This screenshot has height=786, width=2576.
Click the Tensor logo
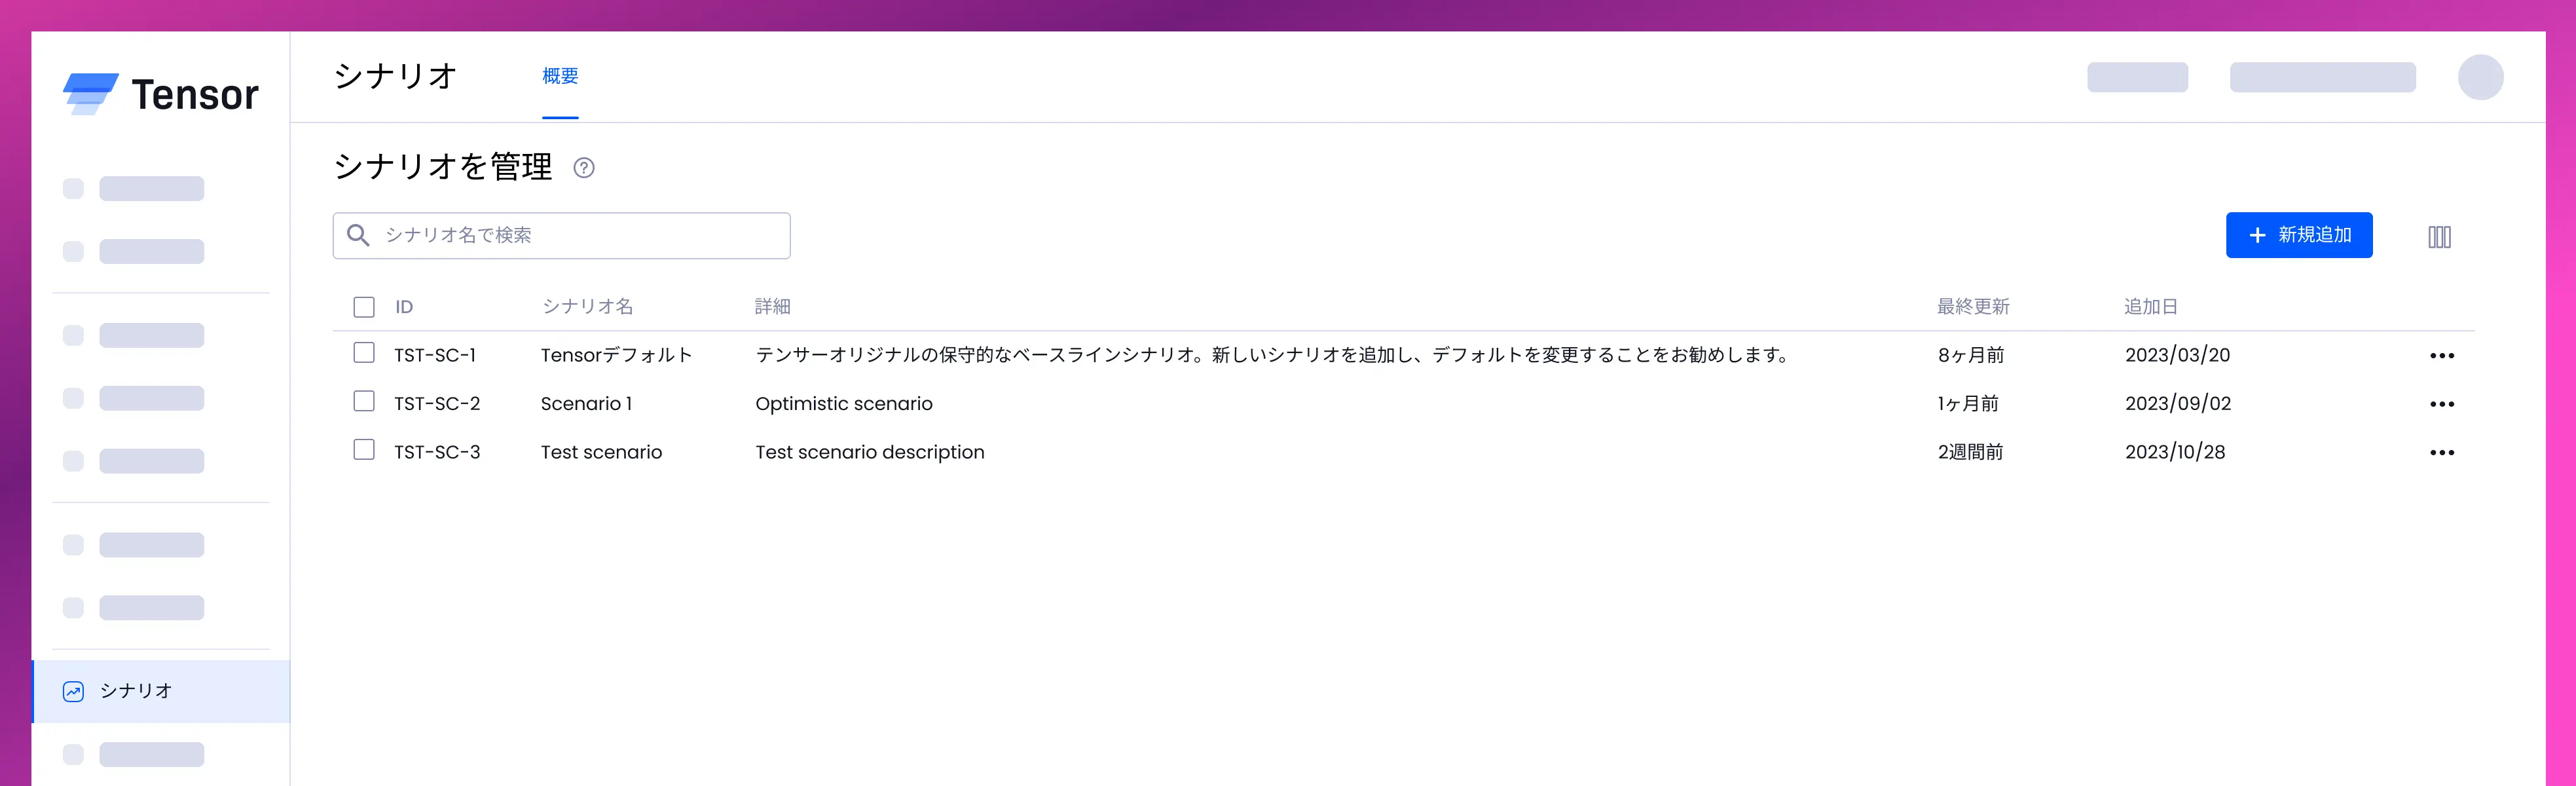point(161,94)
